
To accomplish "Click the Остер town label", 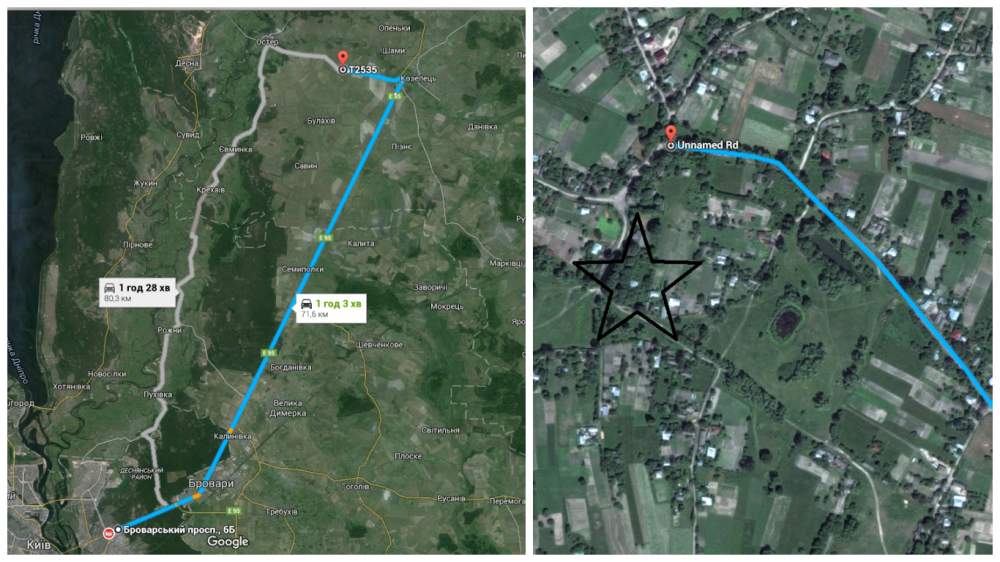I will 267,41.
